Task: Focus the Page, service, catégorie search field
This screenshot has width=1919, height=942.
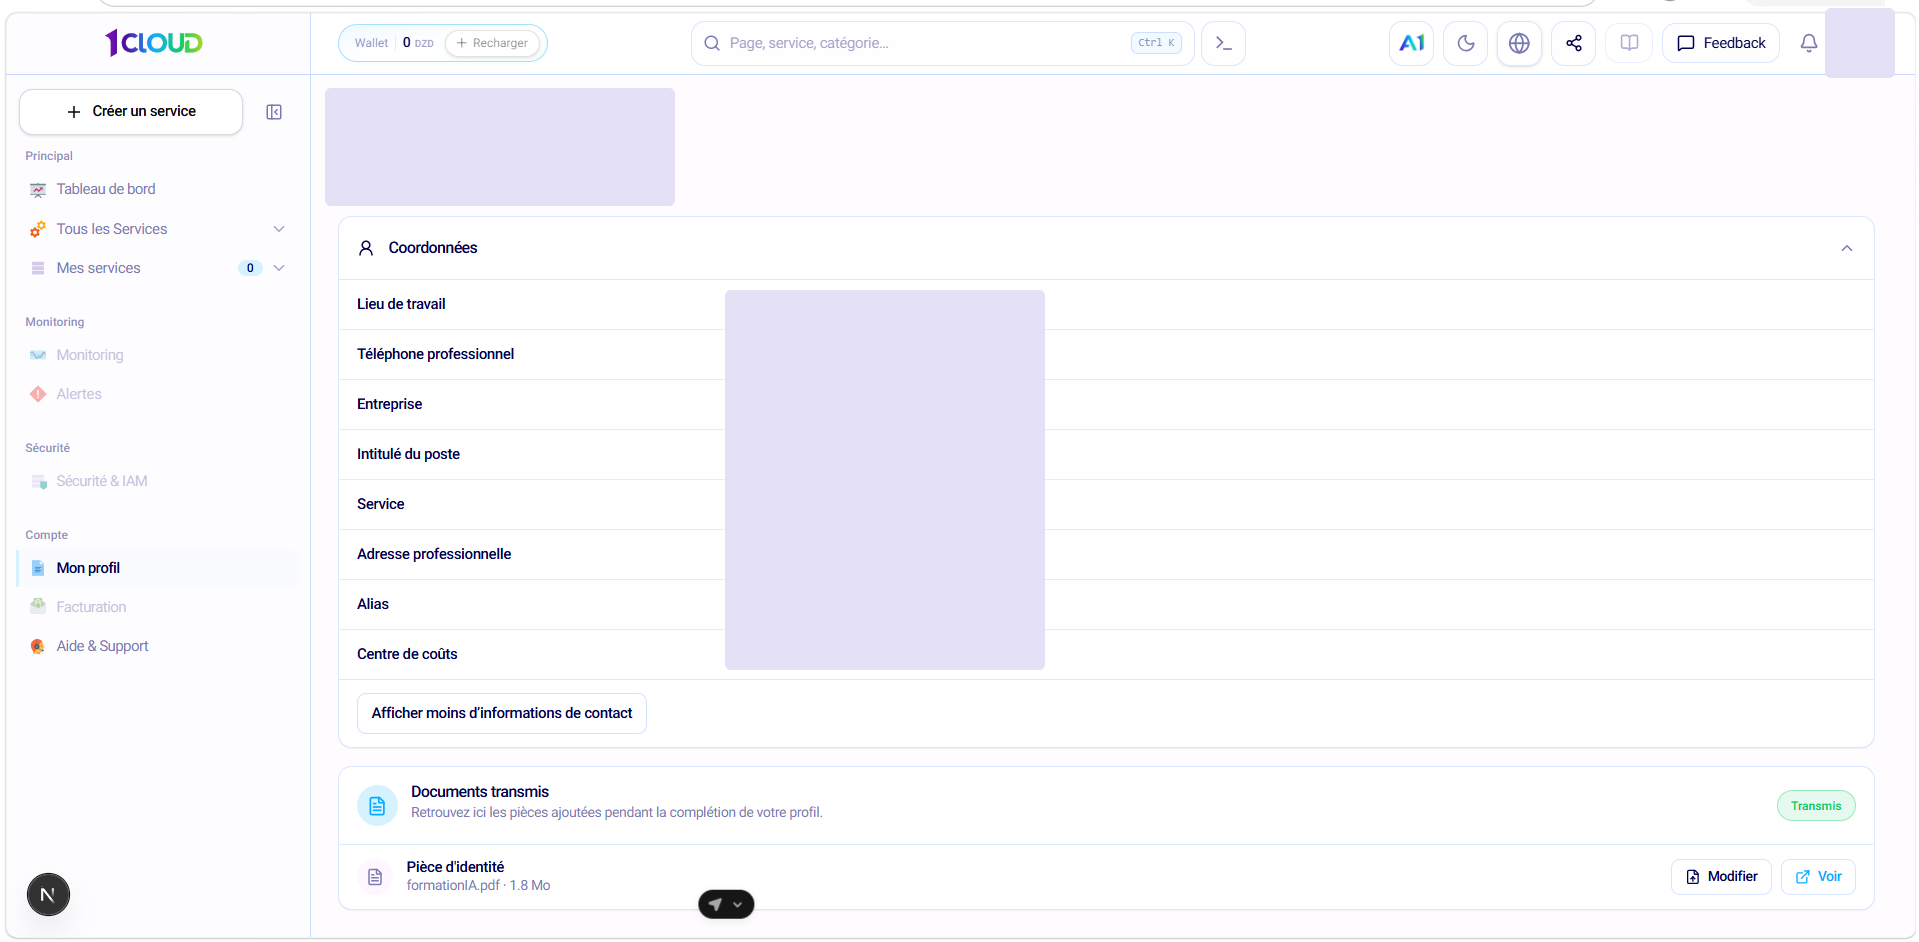Action: tap(942, 43)
